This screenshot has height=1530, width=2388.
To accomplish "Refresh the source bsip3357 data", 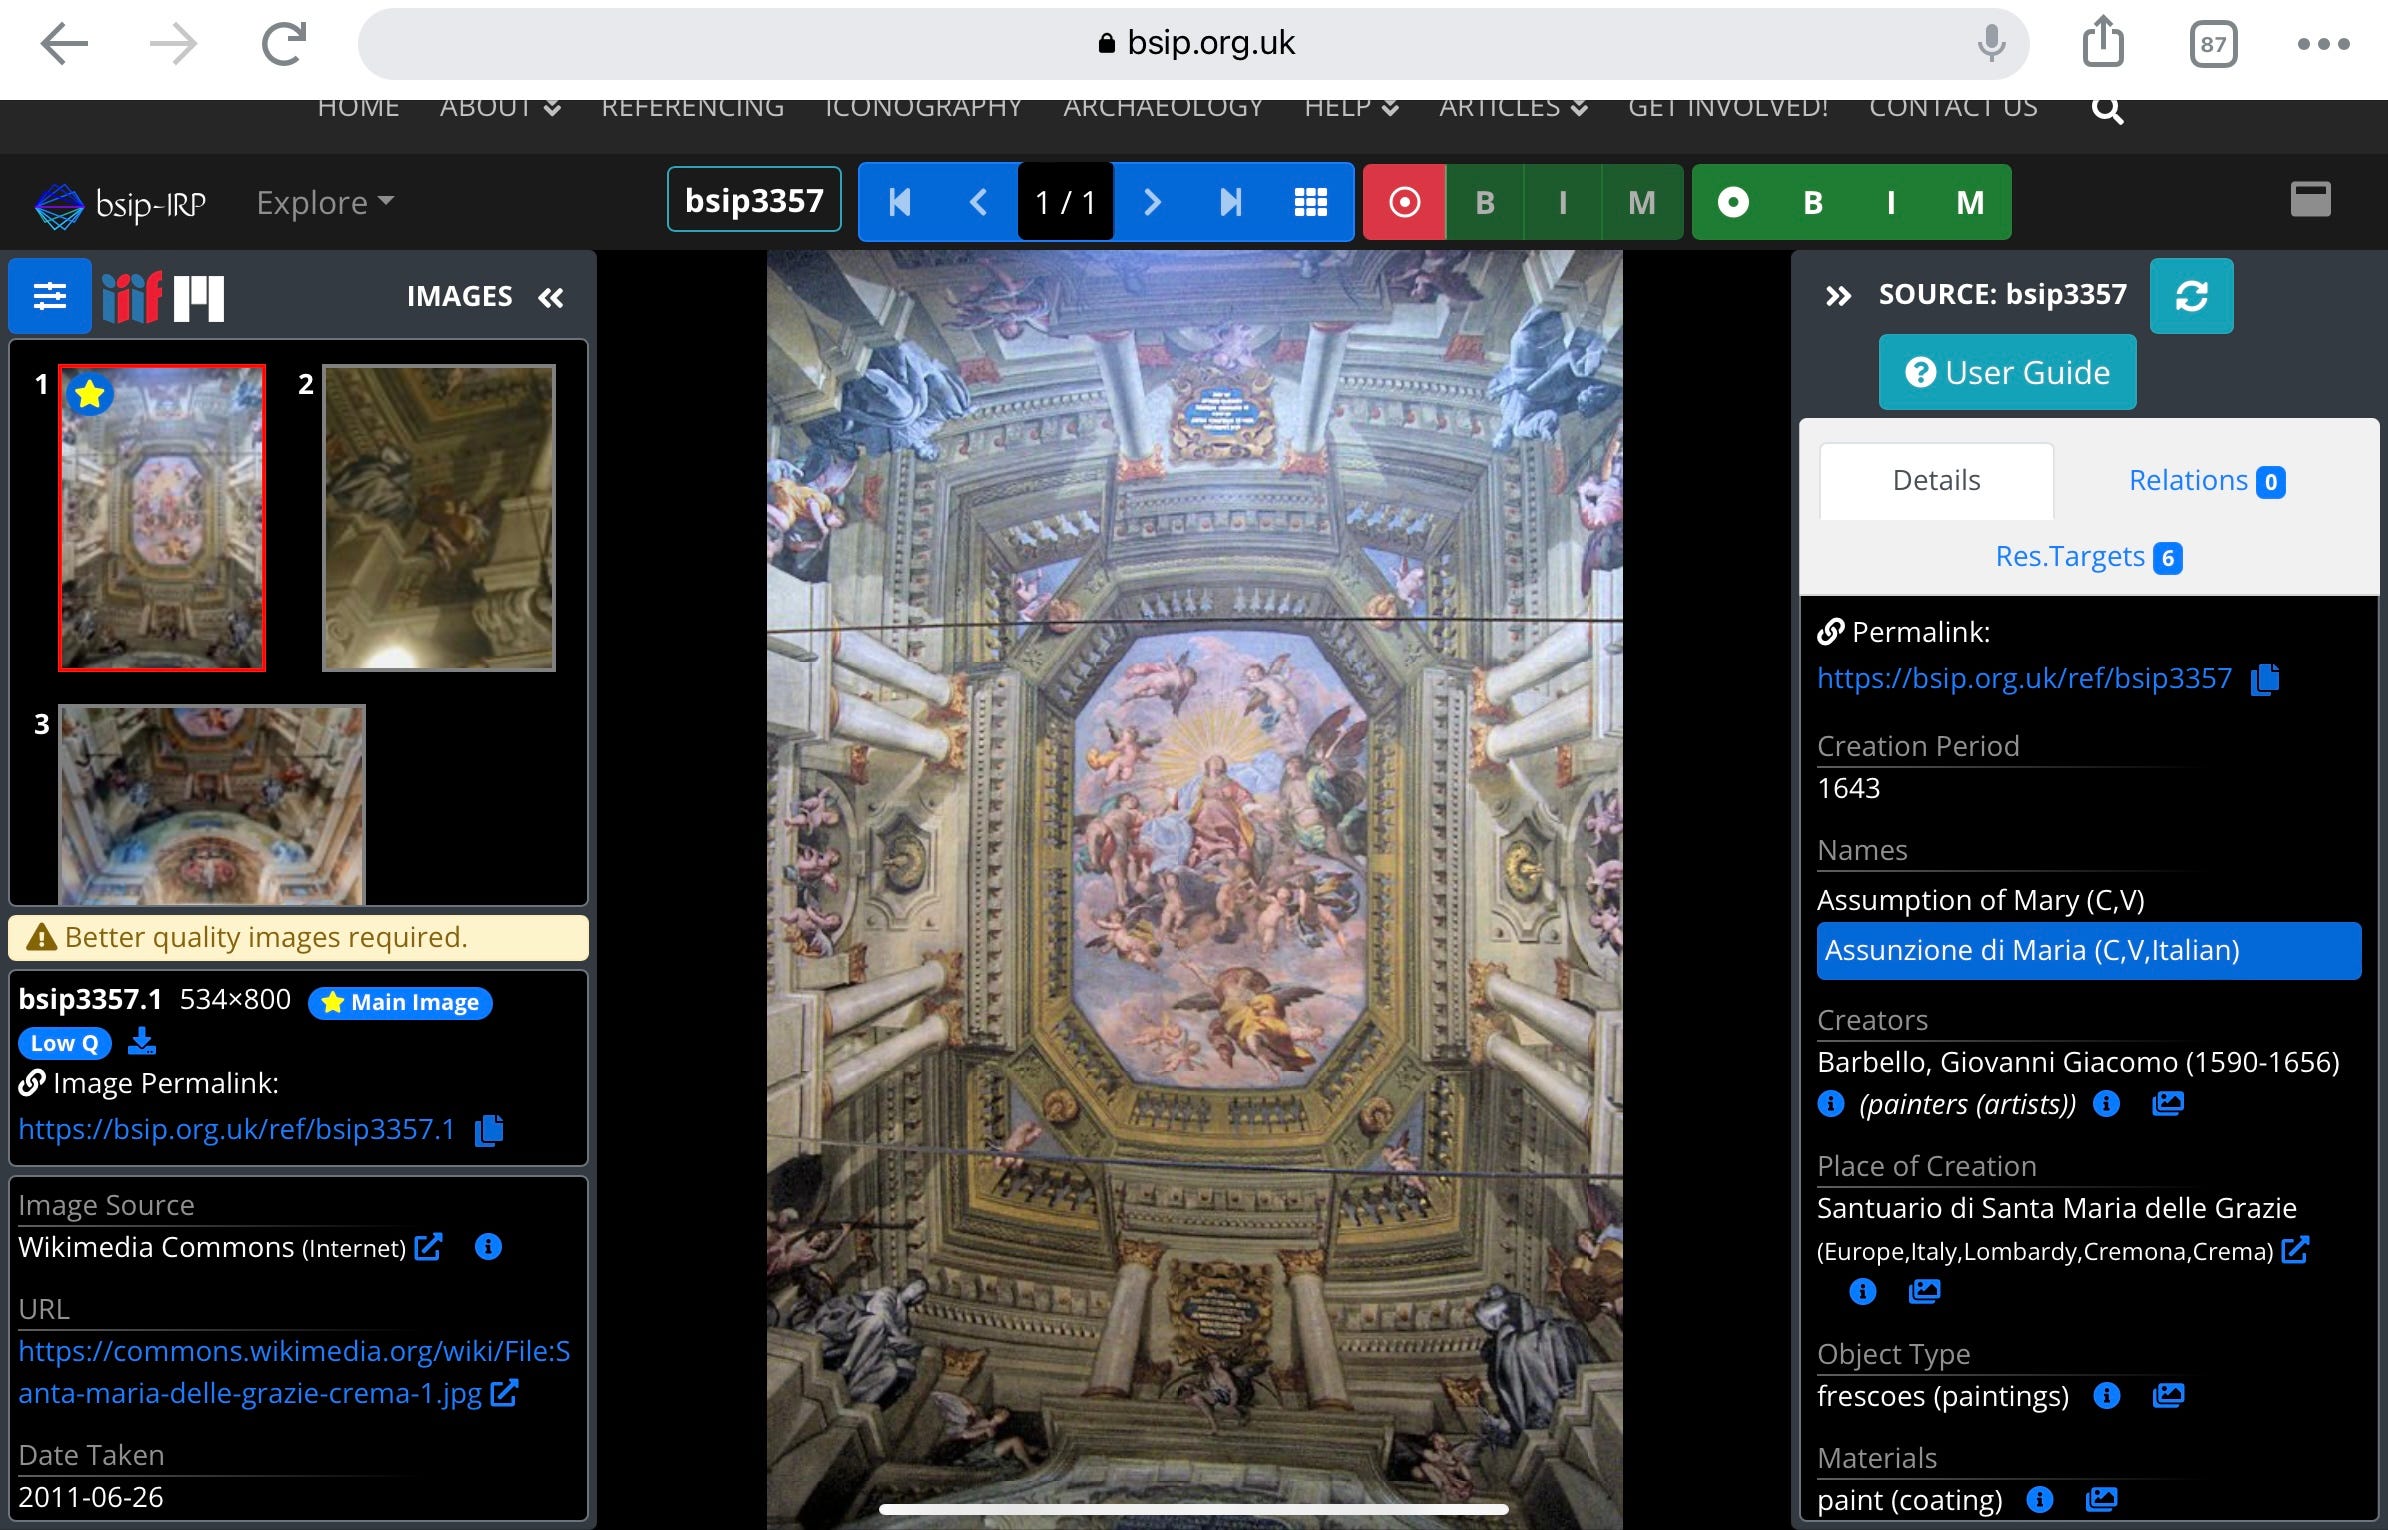I will (x=2191, y=296).
